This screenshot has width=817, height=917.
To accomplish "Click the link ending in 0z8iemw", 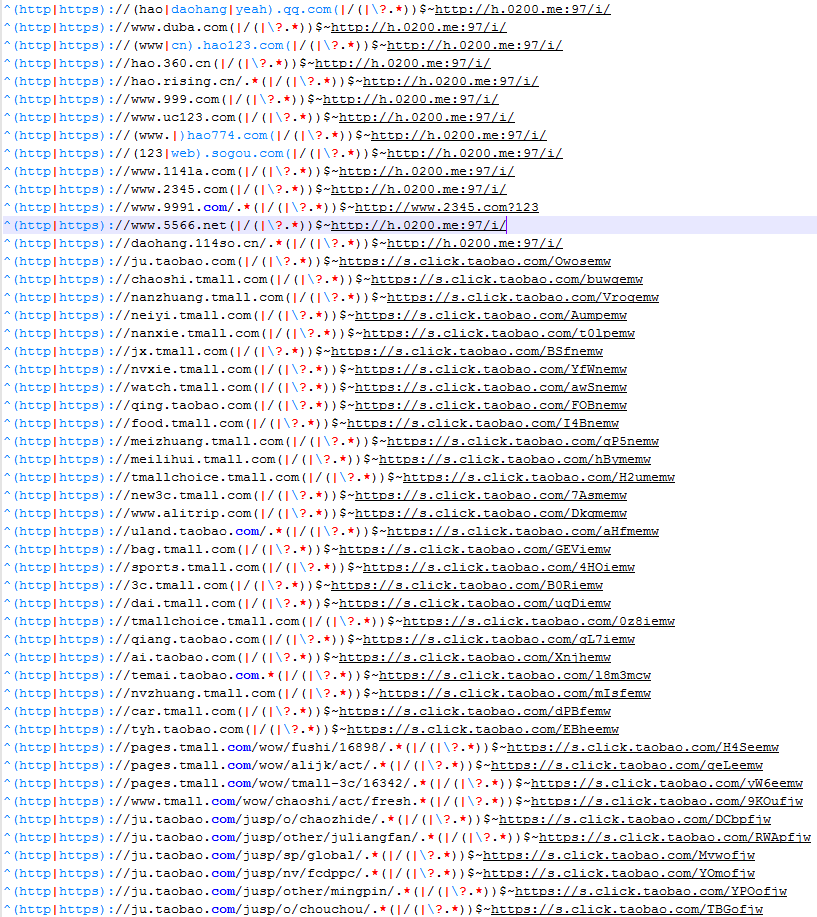I will [539, 622].
